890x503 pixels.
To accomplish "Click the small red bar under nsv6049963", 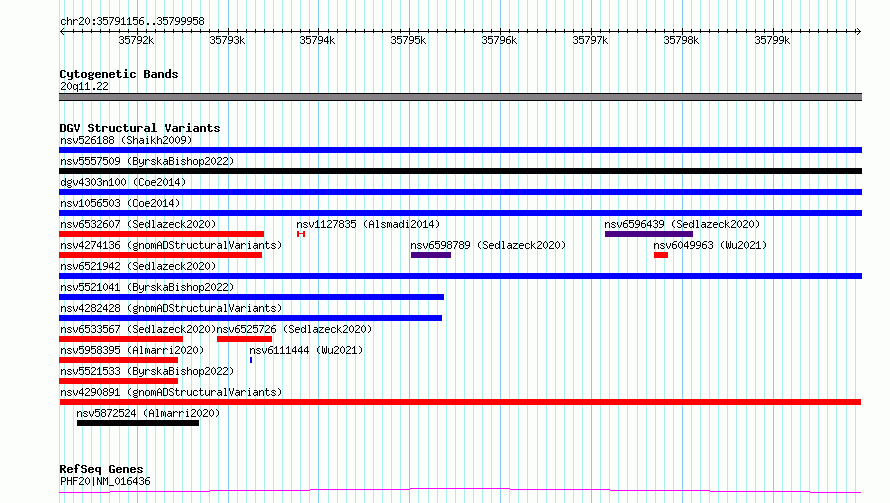I will tap(661, 255).
